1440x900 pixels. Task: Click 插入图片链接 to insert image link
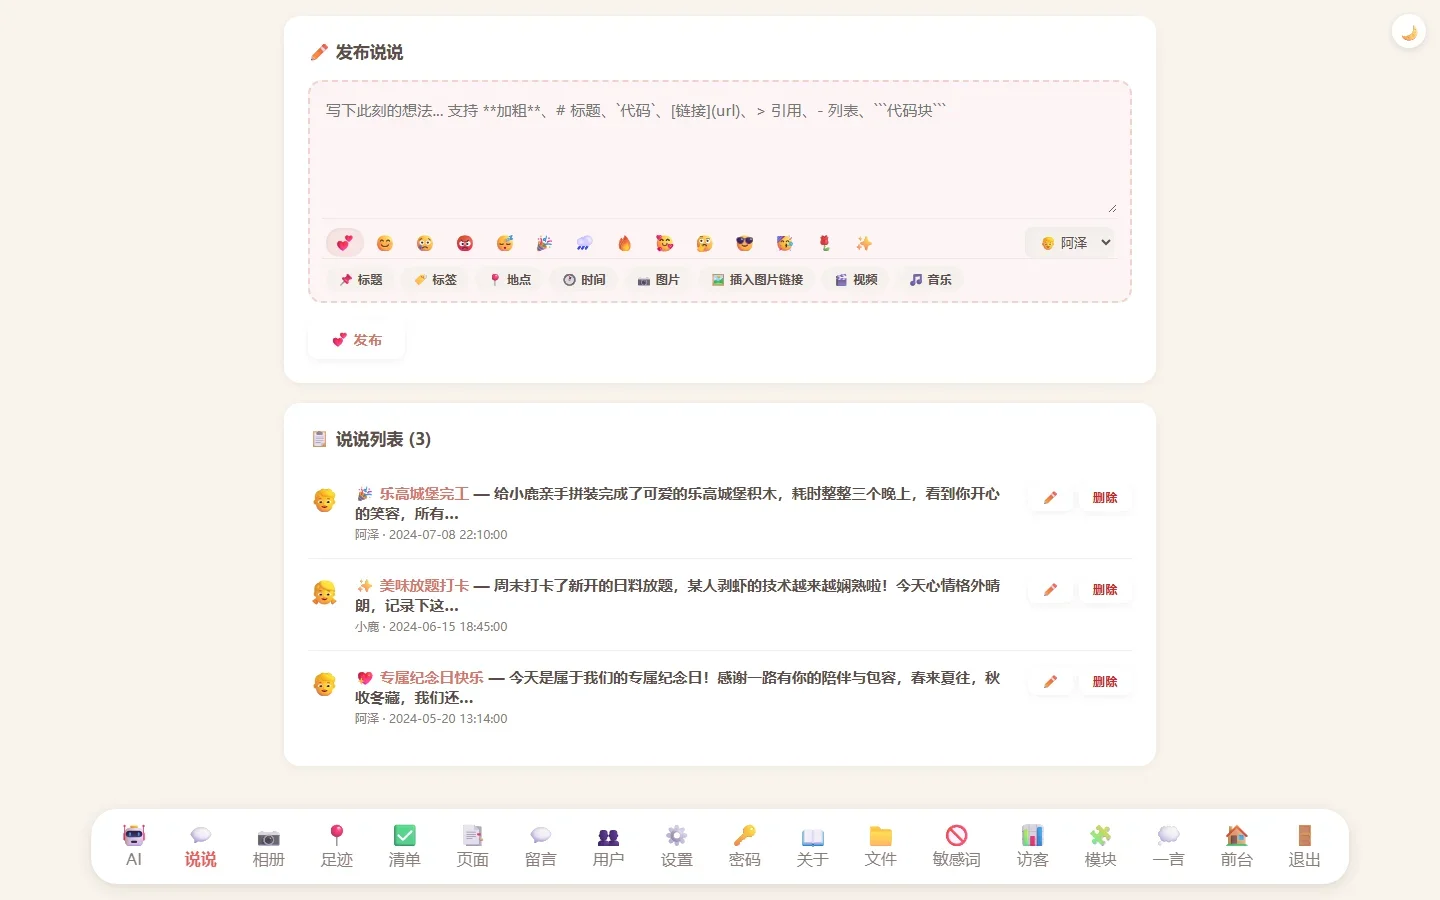[x=758, y=280]
